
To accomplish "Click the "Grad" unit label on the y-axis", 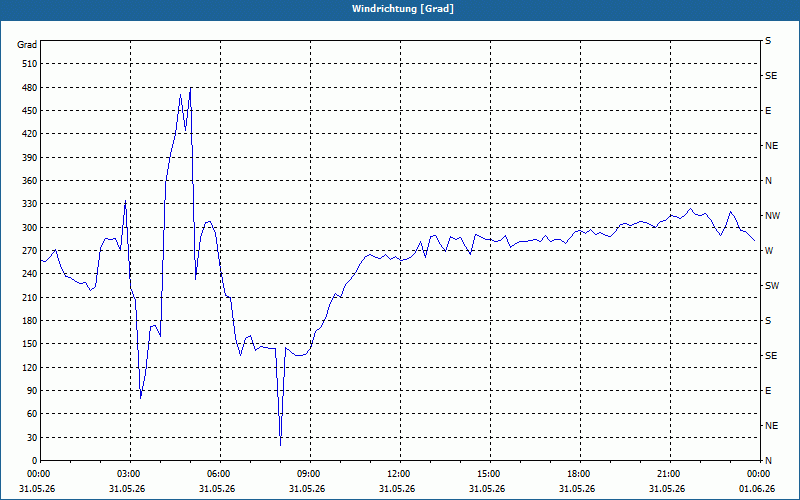I will (x=27, y=45).
